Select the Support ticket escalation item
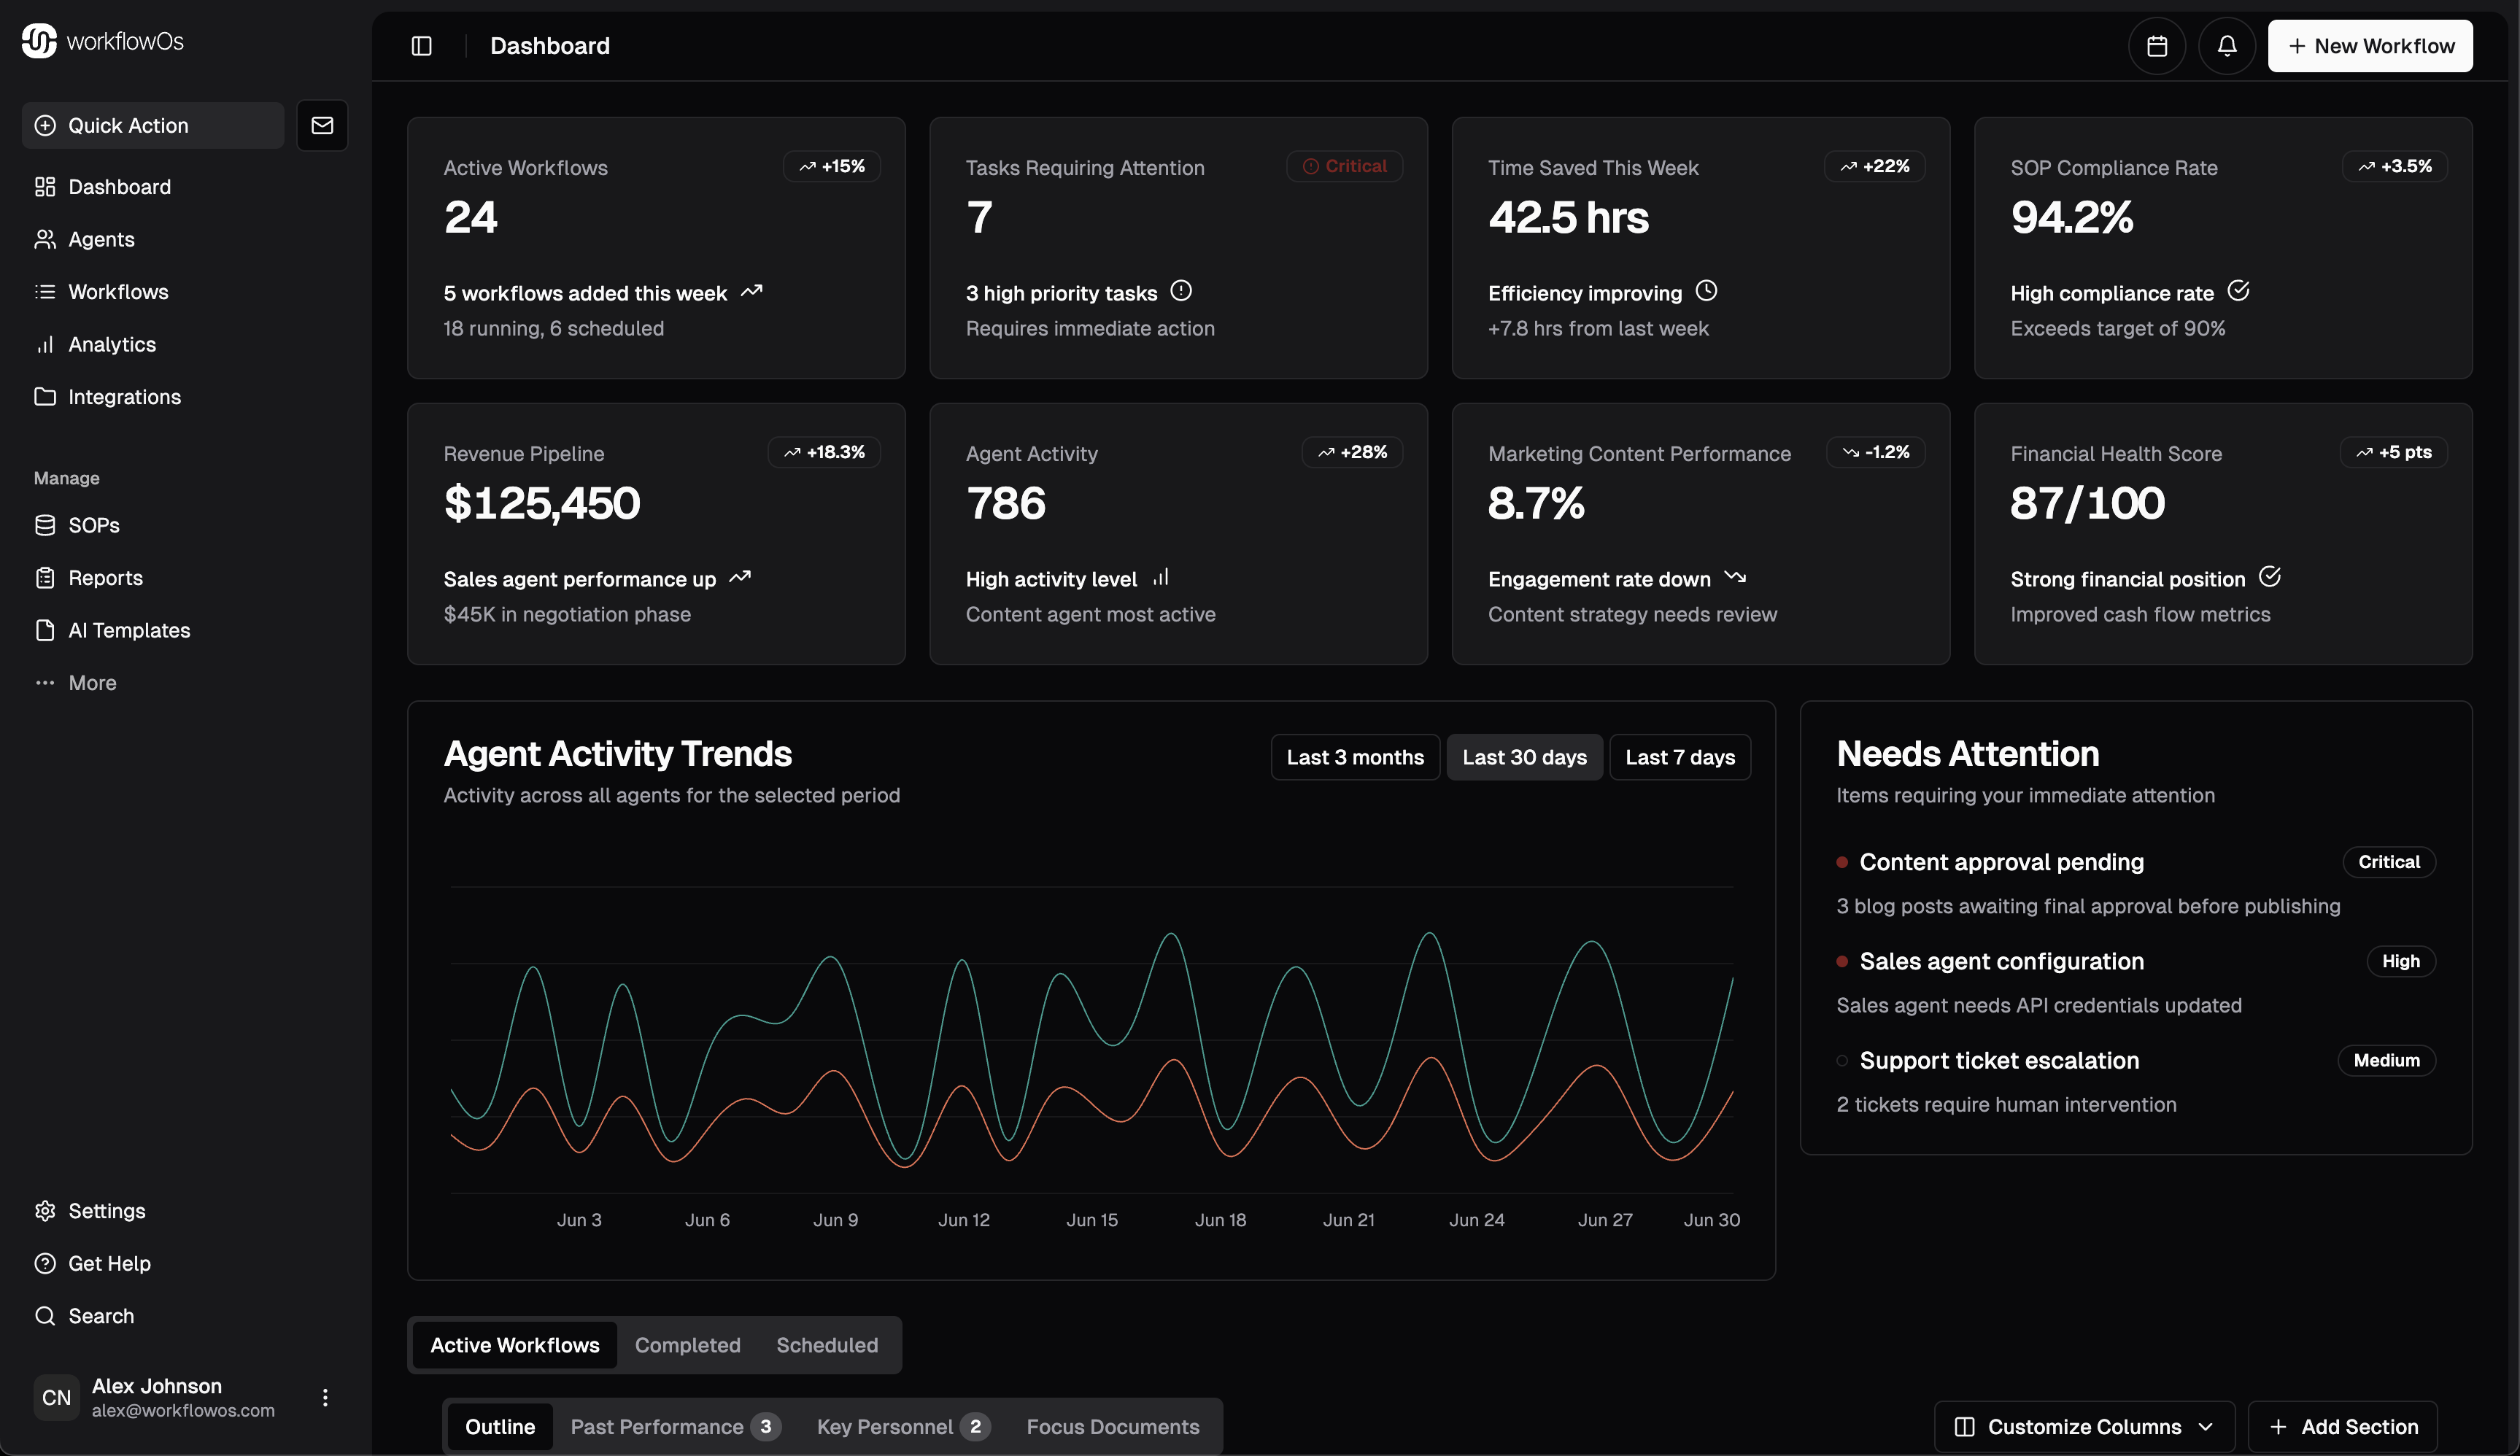Screen dimensions: 2520x1456 [x=1998, y=1060]
